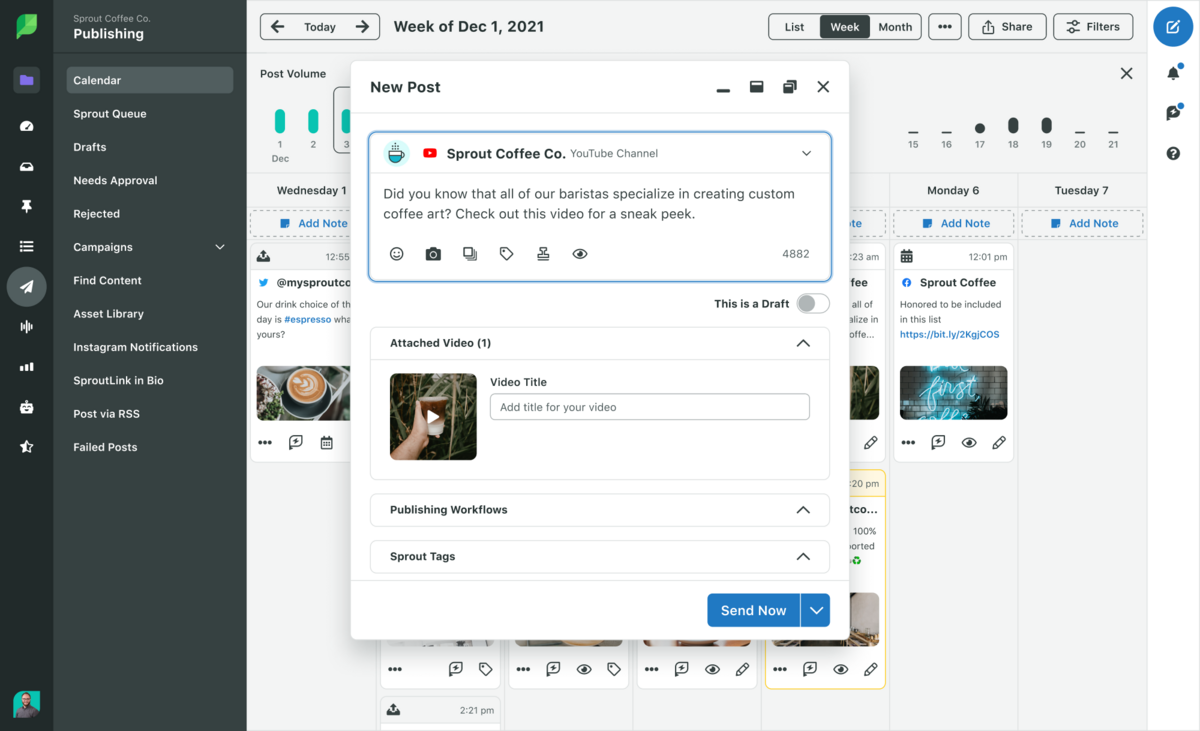The width and height of the screenshot is (1200, 731).
Task: Open the notifications bell
Action: click(1174, 73)
